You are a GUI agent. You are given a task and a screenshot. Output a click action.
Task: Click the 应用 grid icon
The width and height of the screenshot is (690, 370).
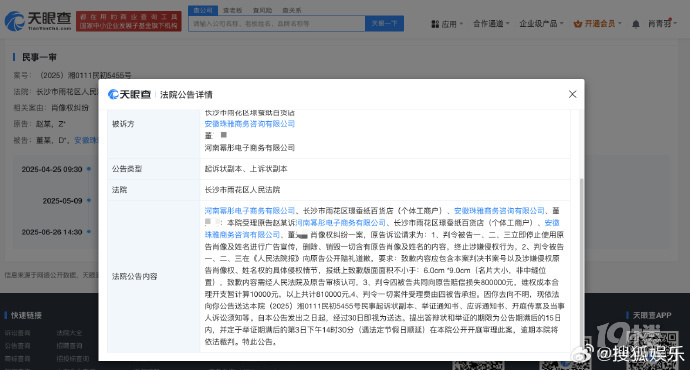pos(435,24)
